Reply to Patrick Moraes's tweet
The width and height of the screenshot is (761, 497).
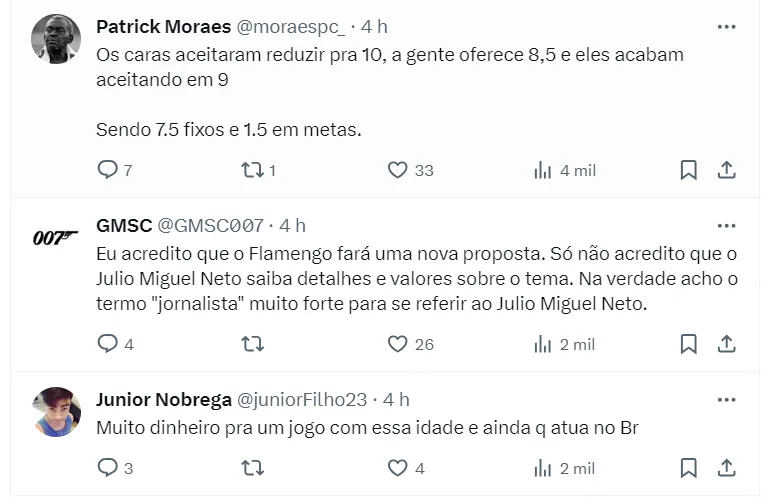point(108,170)
